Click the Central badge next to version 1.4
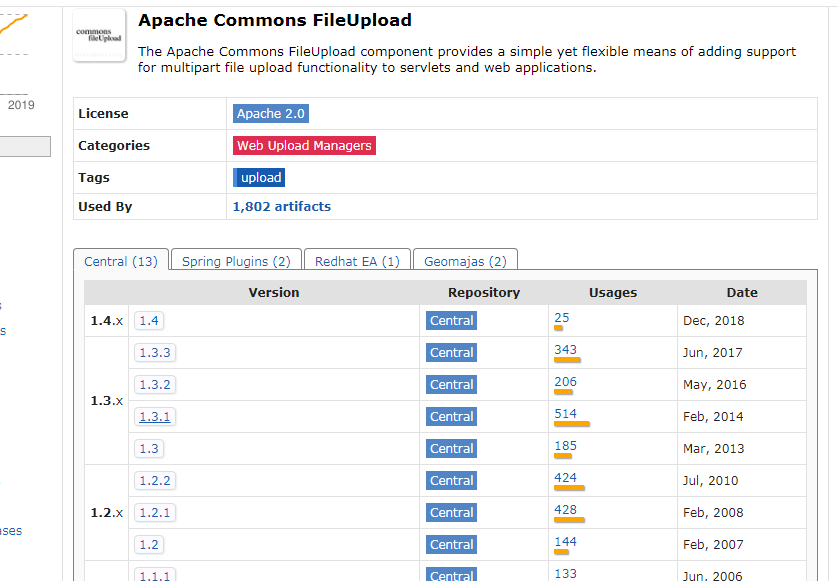838x581 pixels. (x=451, y=320)
